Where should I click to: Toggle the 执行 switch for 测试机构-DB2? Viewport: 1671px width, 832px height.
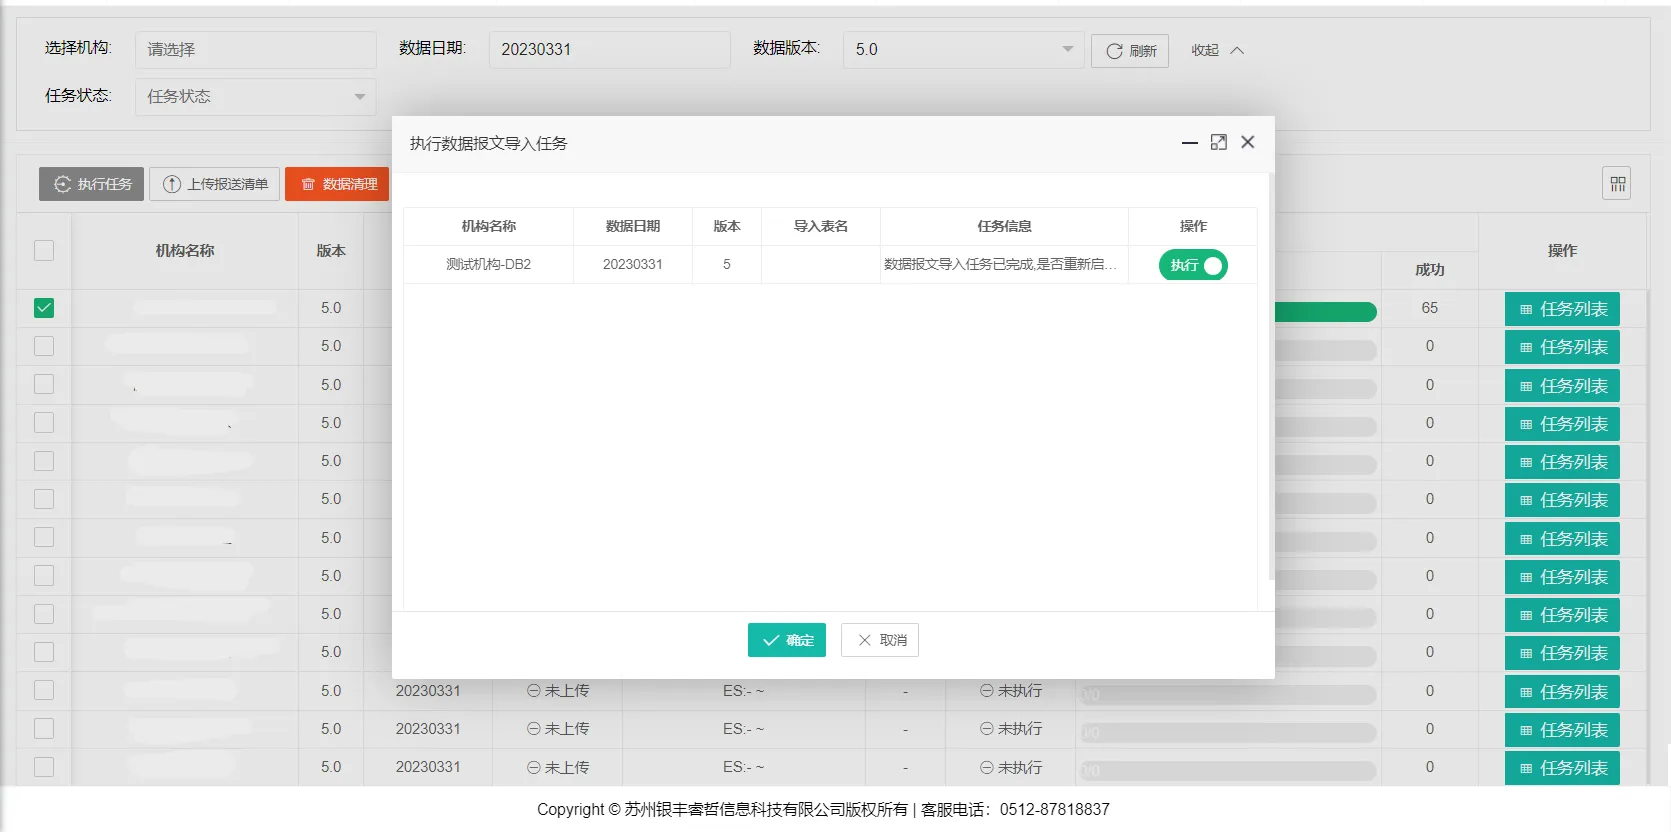tap(1193, 265)
